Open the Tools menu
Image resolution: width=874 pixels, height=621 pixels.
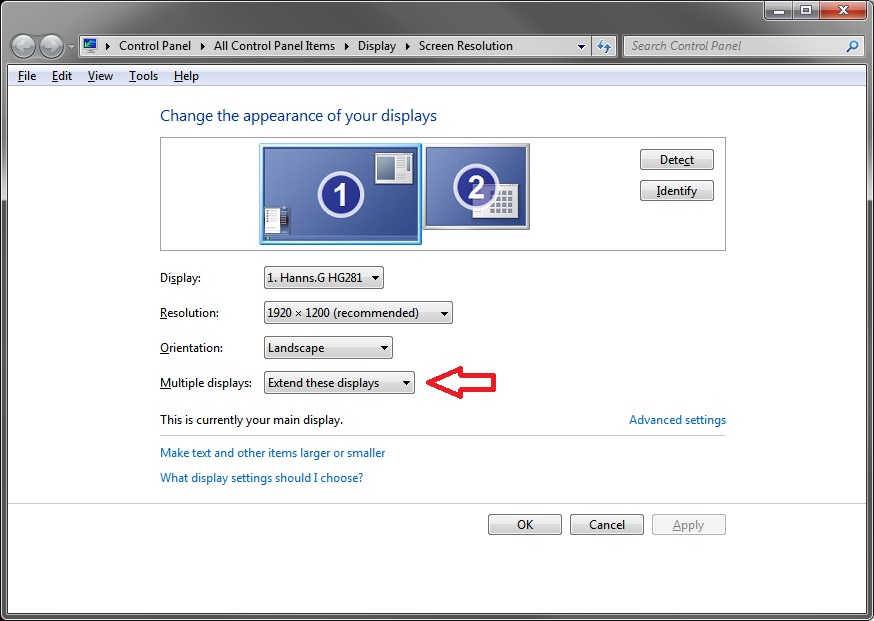[143, 76]
